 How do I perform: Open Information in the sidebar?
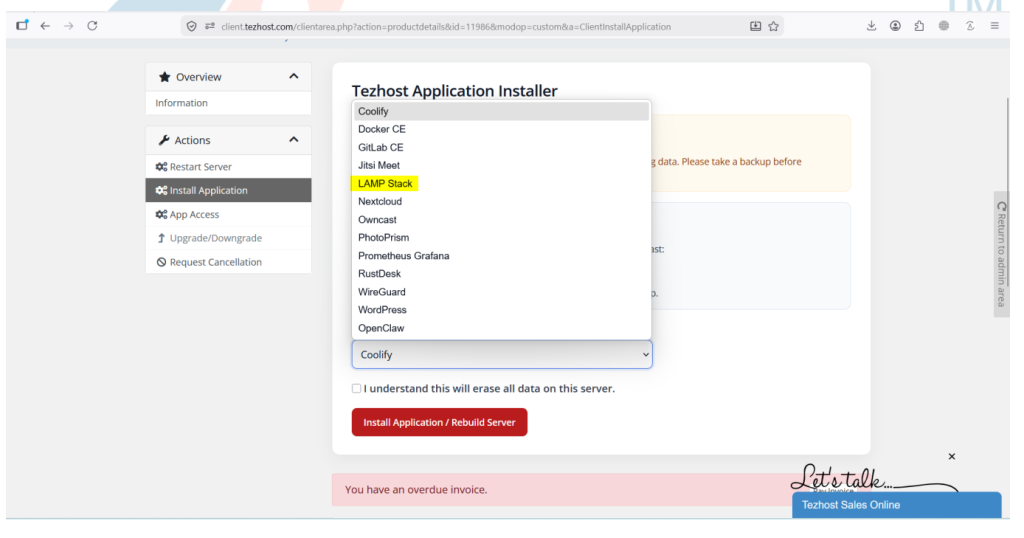pos(228,103)
